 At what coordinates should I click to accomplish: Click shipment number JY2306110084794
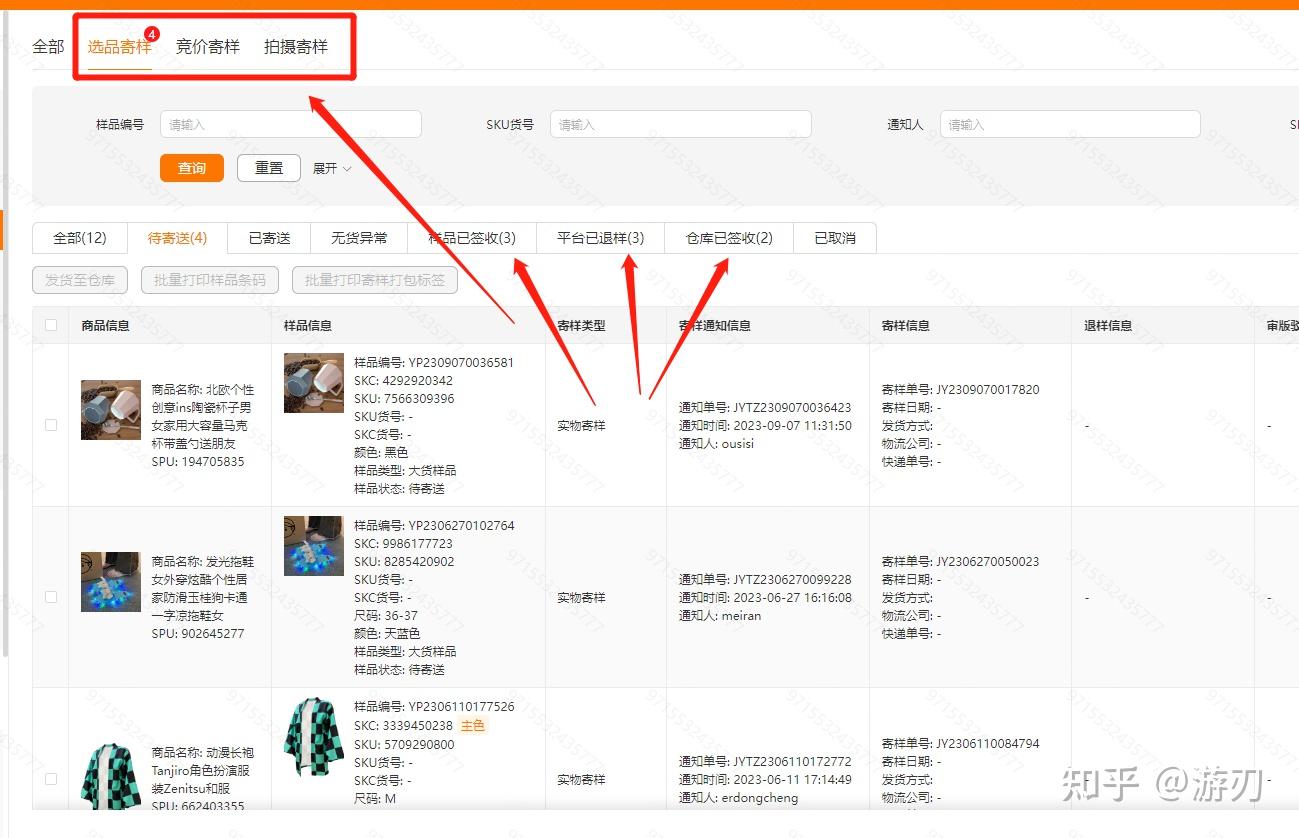987,744
